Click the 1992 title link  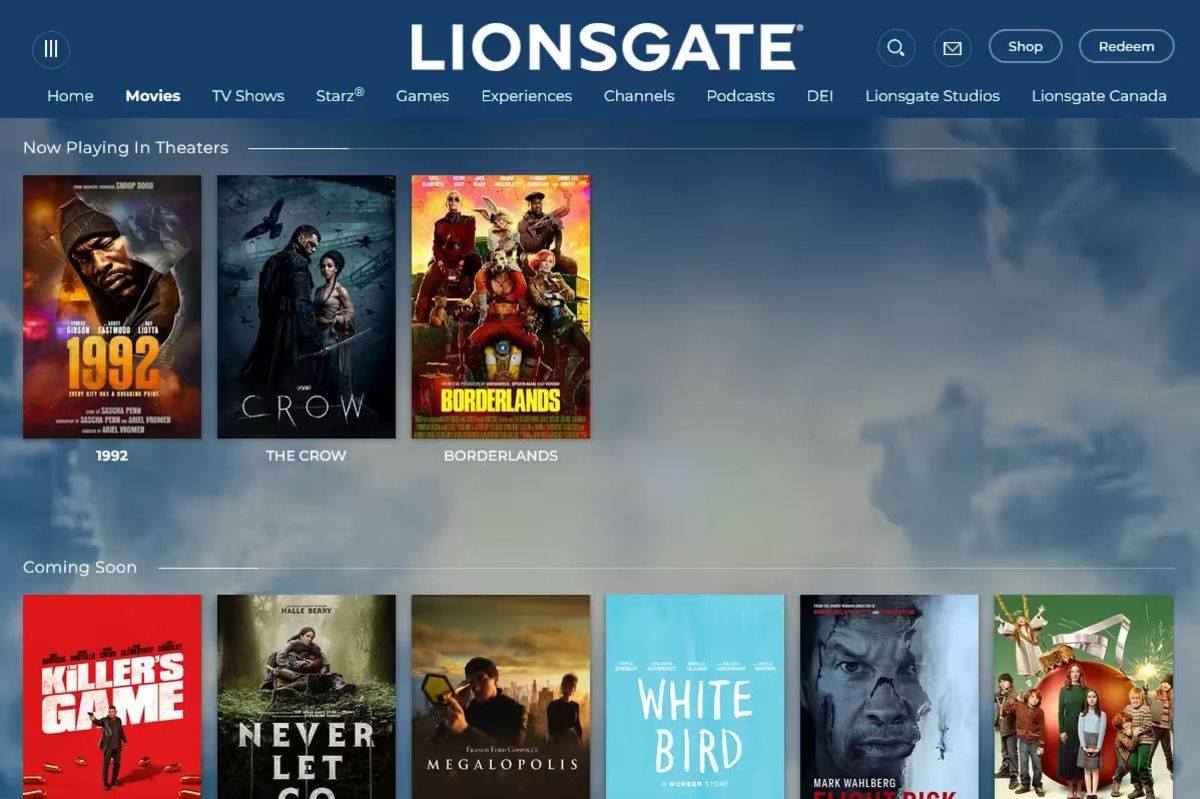tap(112, 456)
